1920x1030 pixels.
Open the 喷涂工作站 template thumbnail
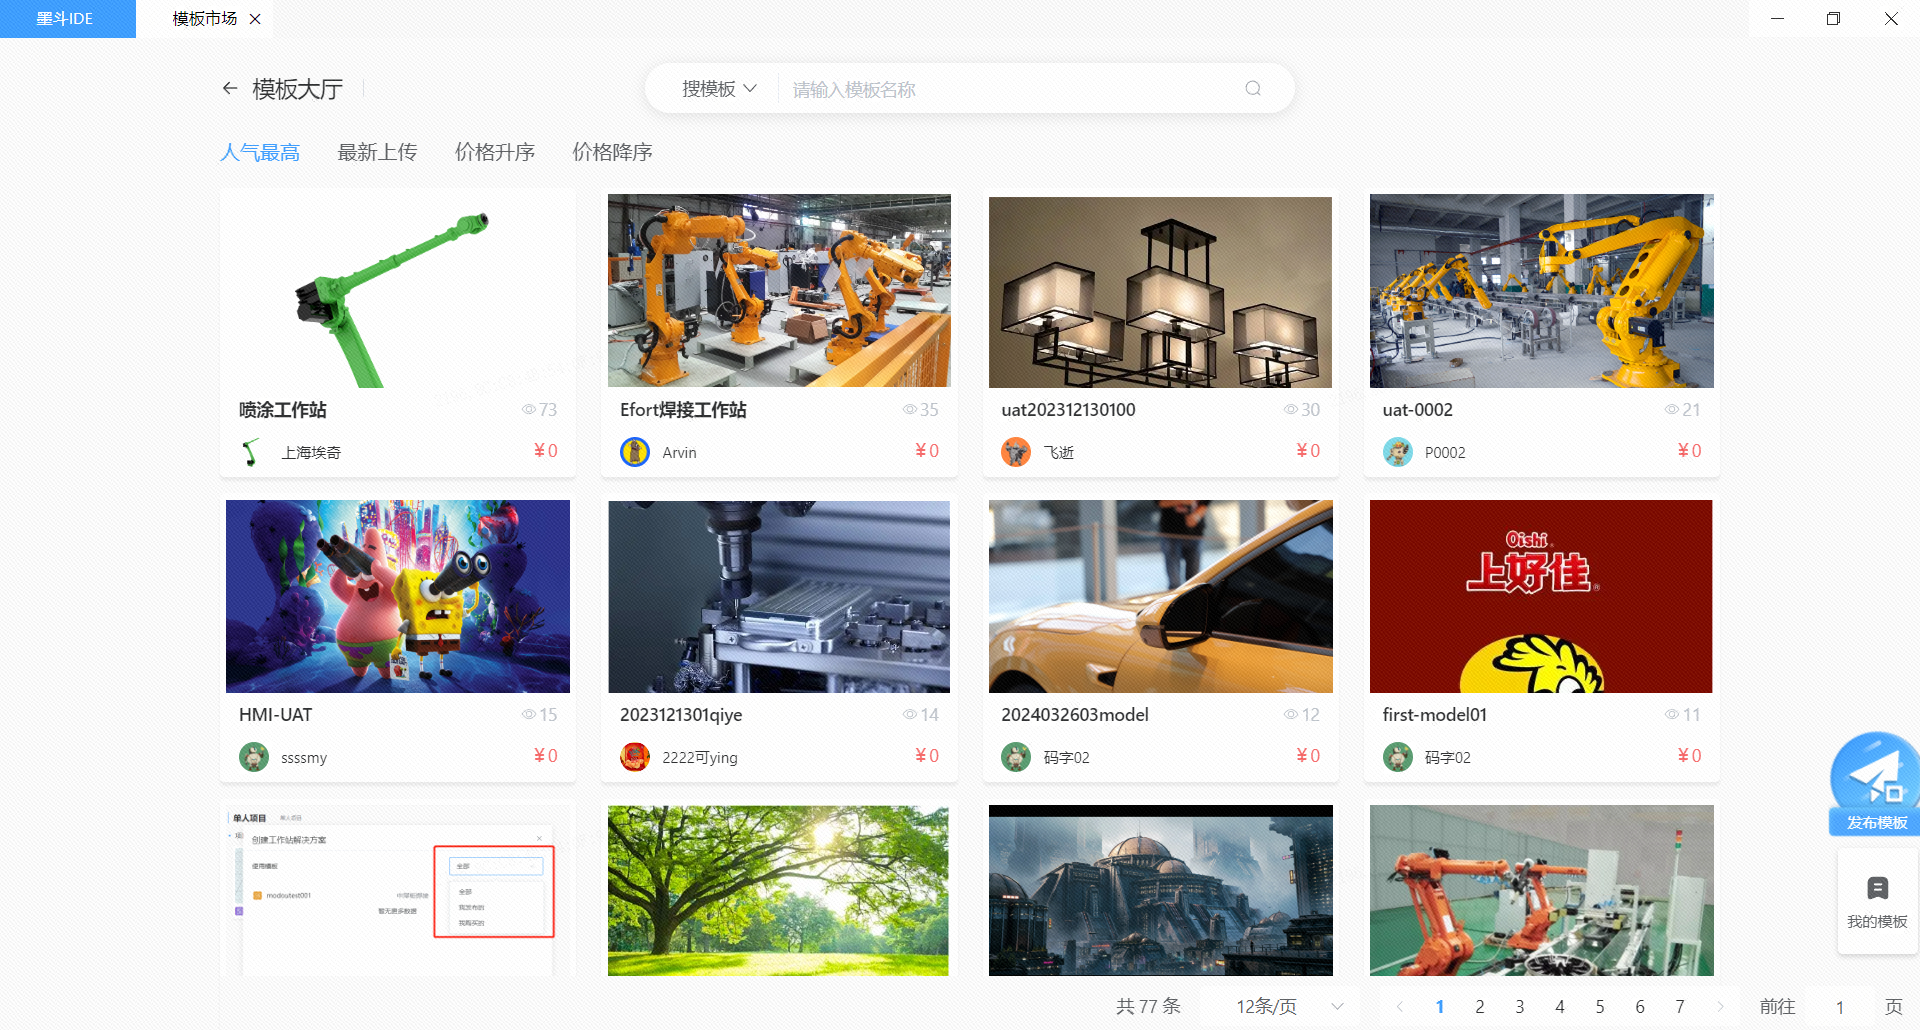point(398,291)
